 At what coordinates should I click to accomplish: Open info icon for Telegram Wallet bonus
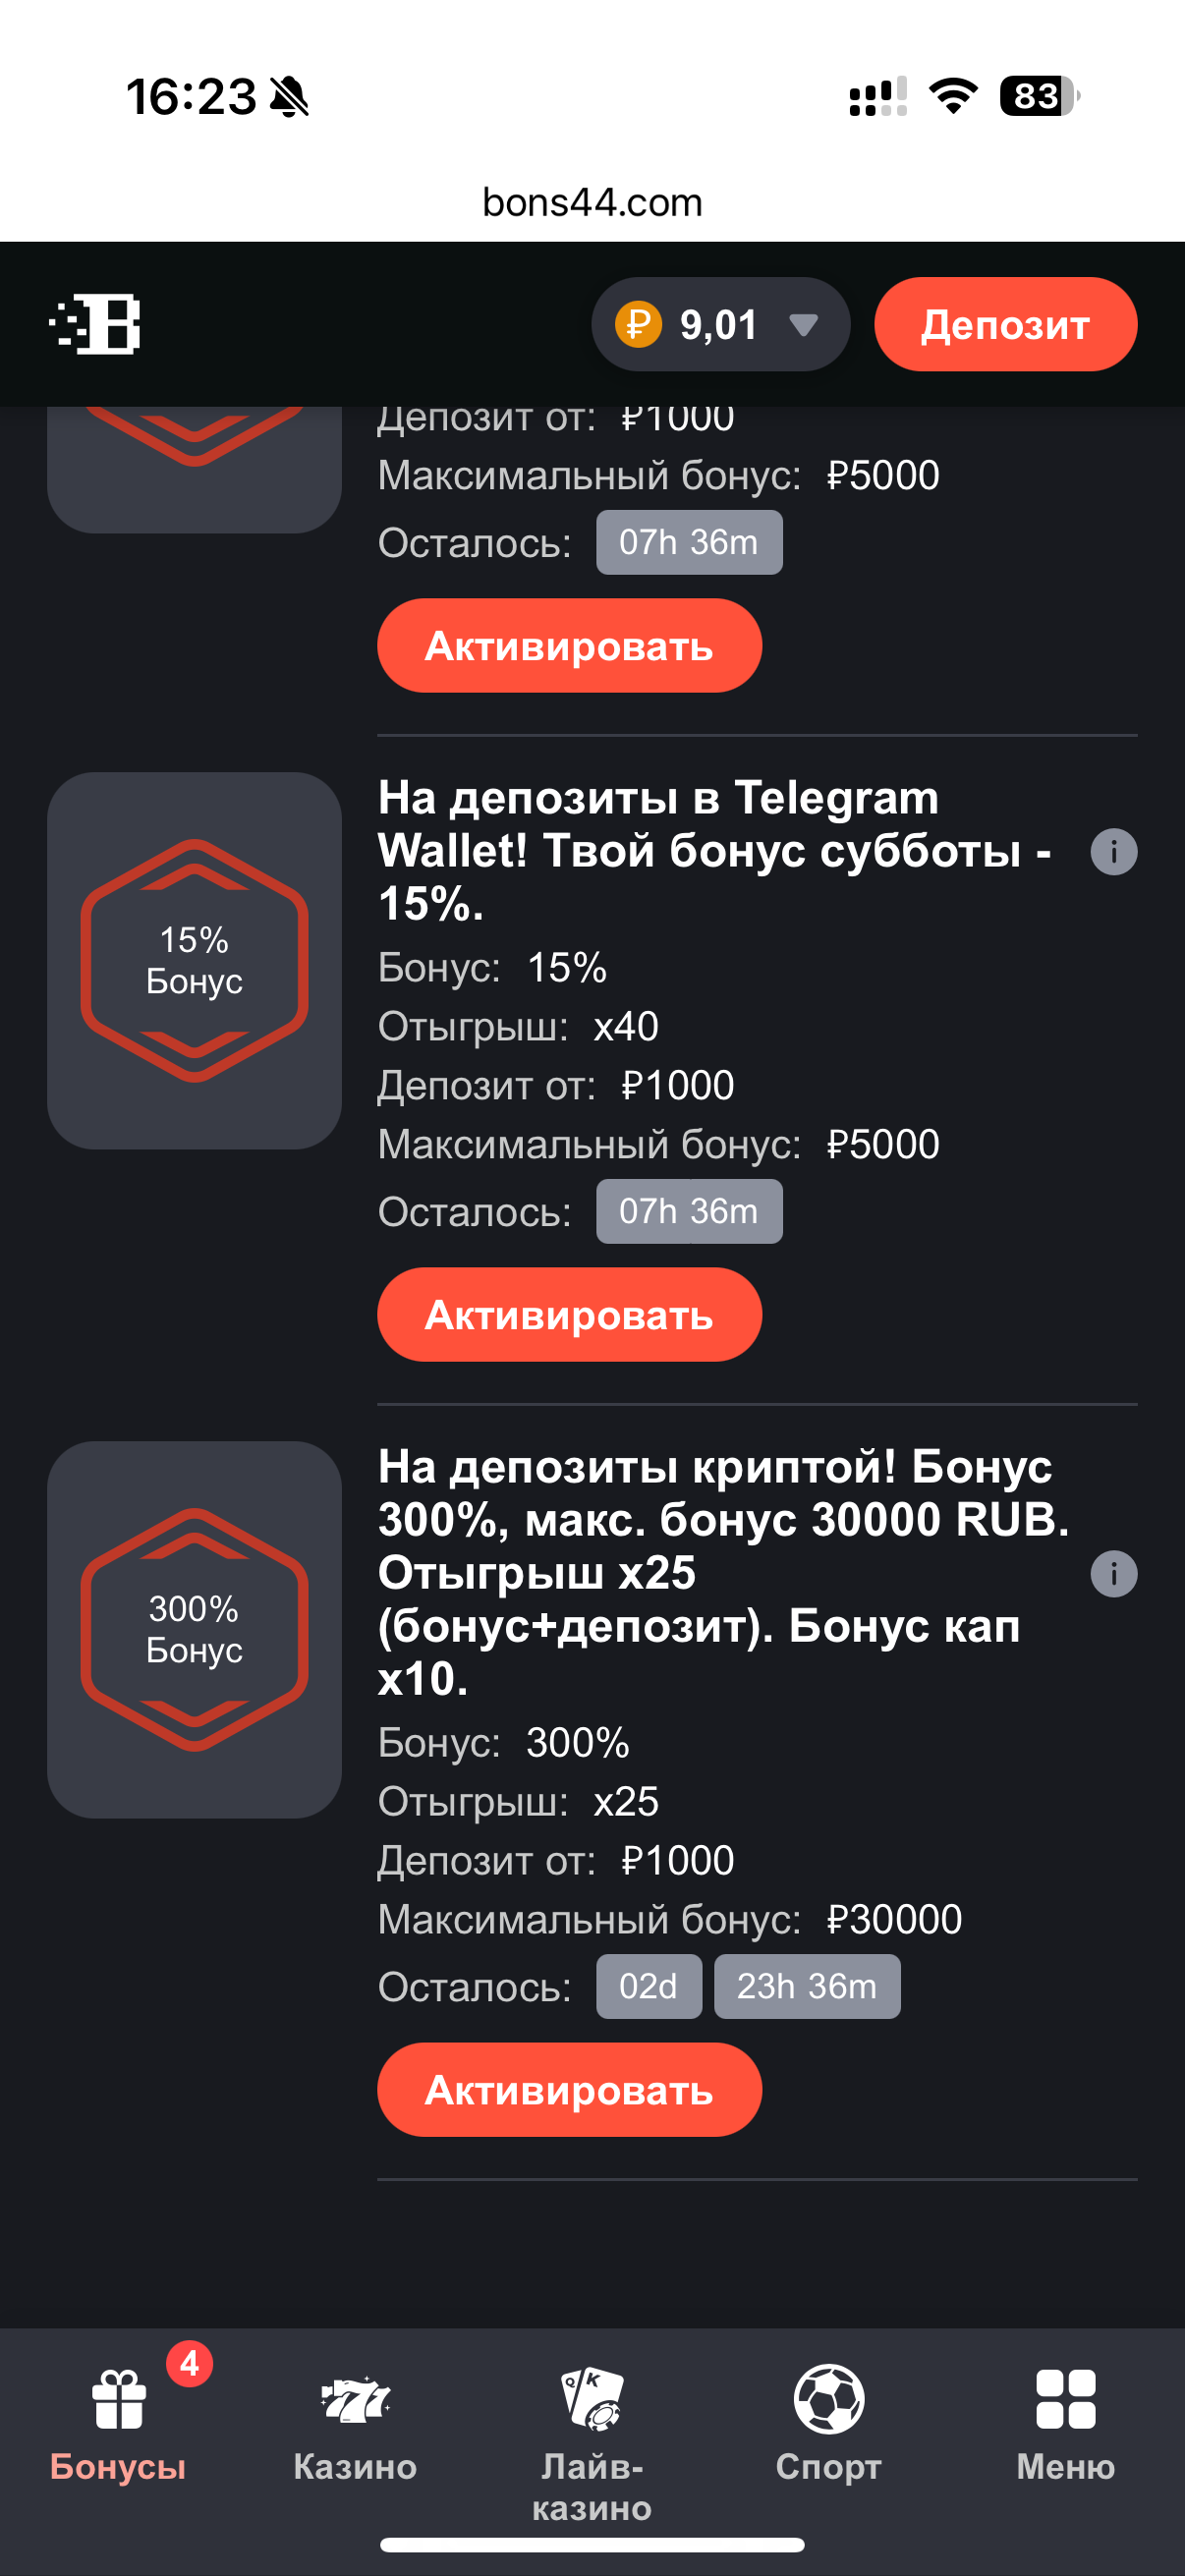click(1113, 852)
